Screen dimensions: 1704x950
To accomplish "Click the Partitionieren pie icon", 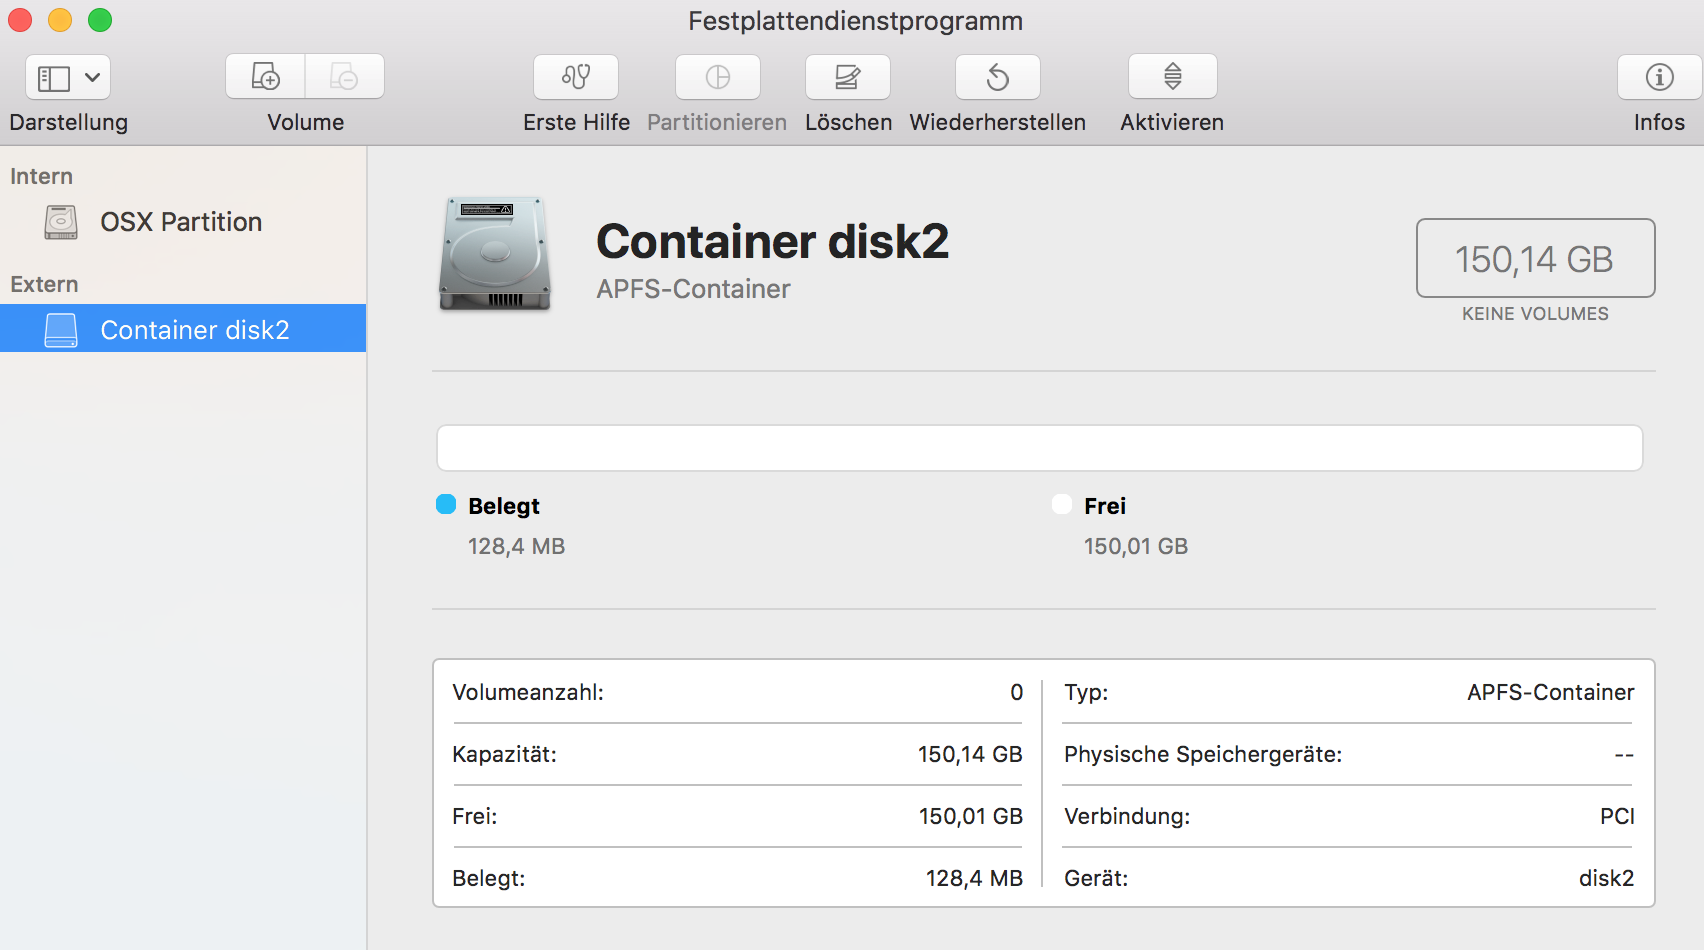I will (x=718, y=77).
